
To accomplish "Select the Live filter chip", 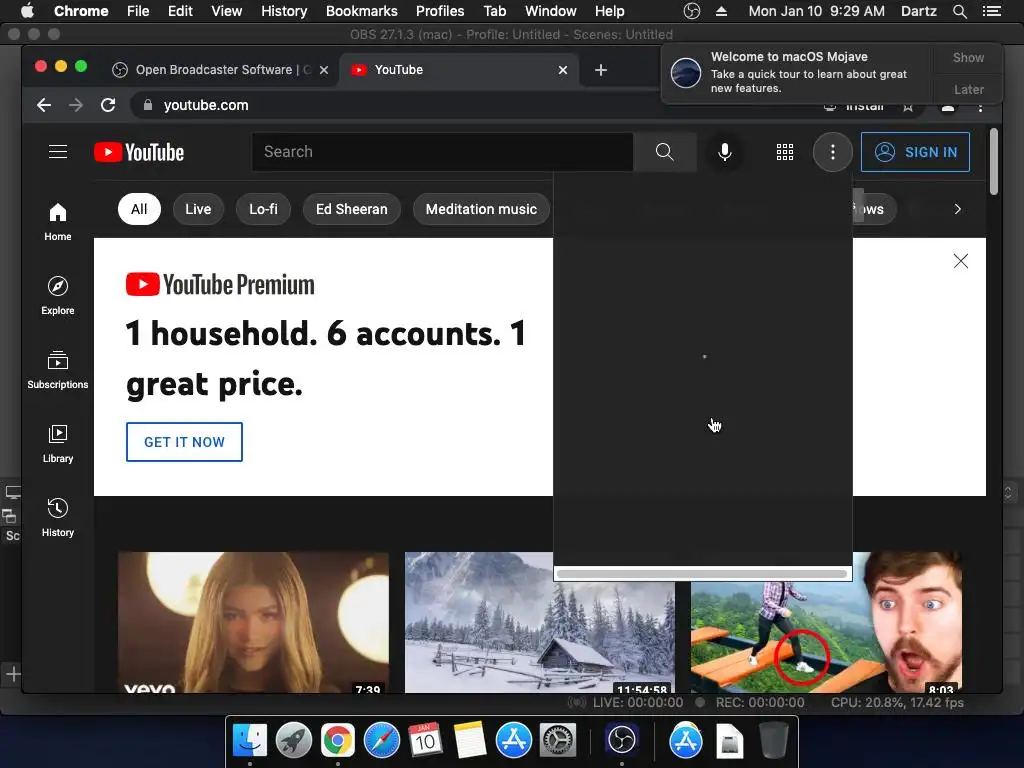I will [198, 209].
